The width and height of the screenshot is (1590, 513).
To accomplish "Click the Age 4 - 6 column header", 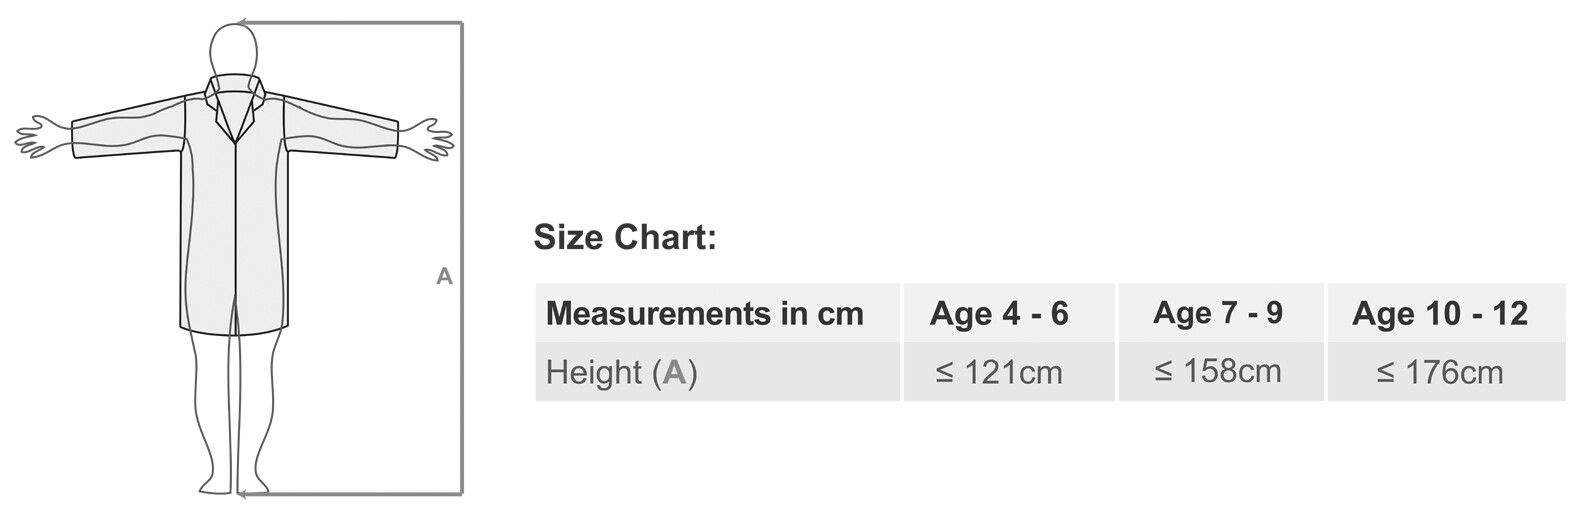I will click(998, 313).
